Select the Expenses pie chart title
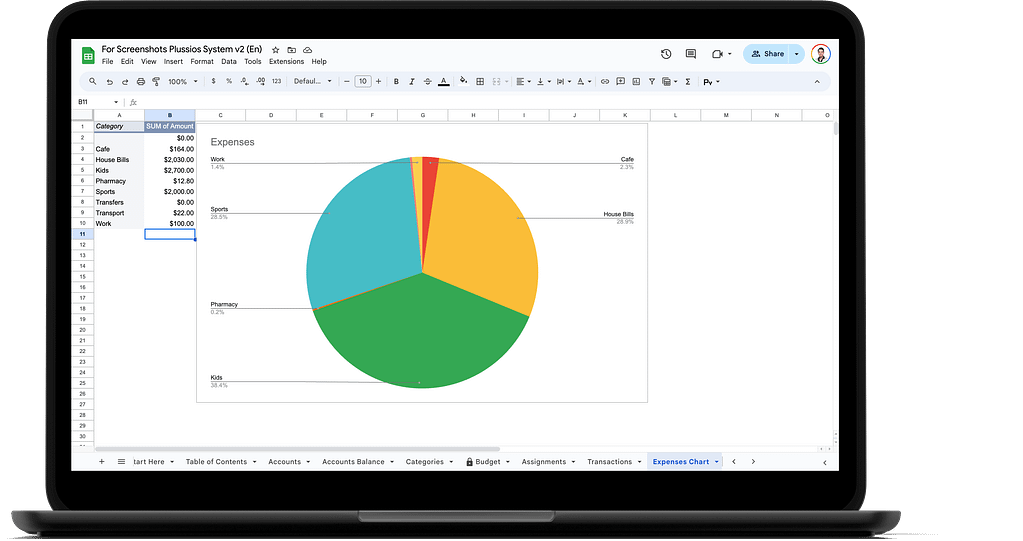 232,142
